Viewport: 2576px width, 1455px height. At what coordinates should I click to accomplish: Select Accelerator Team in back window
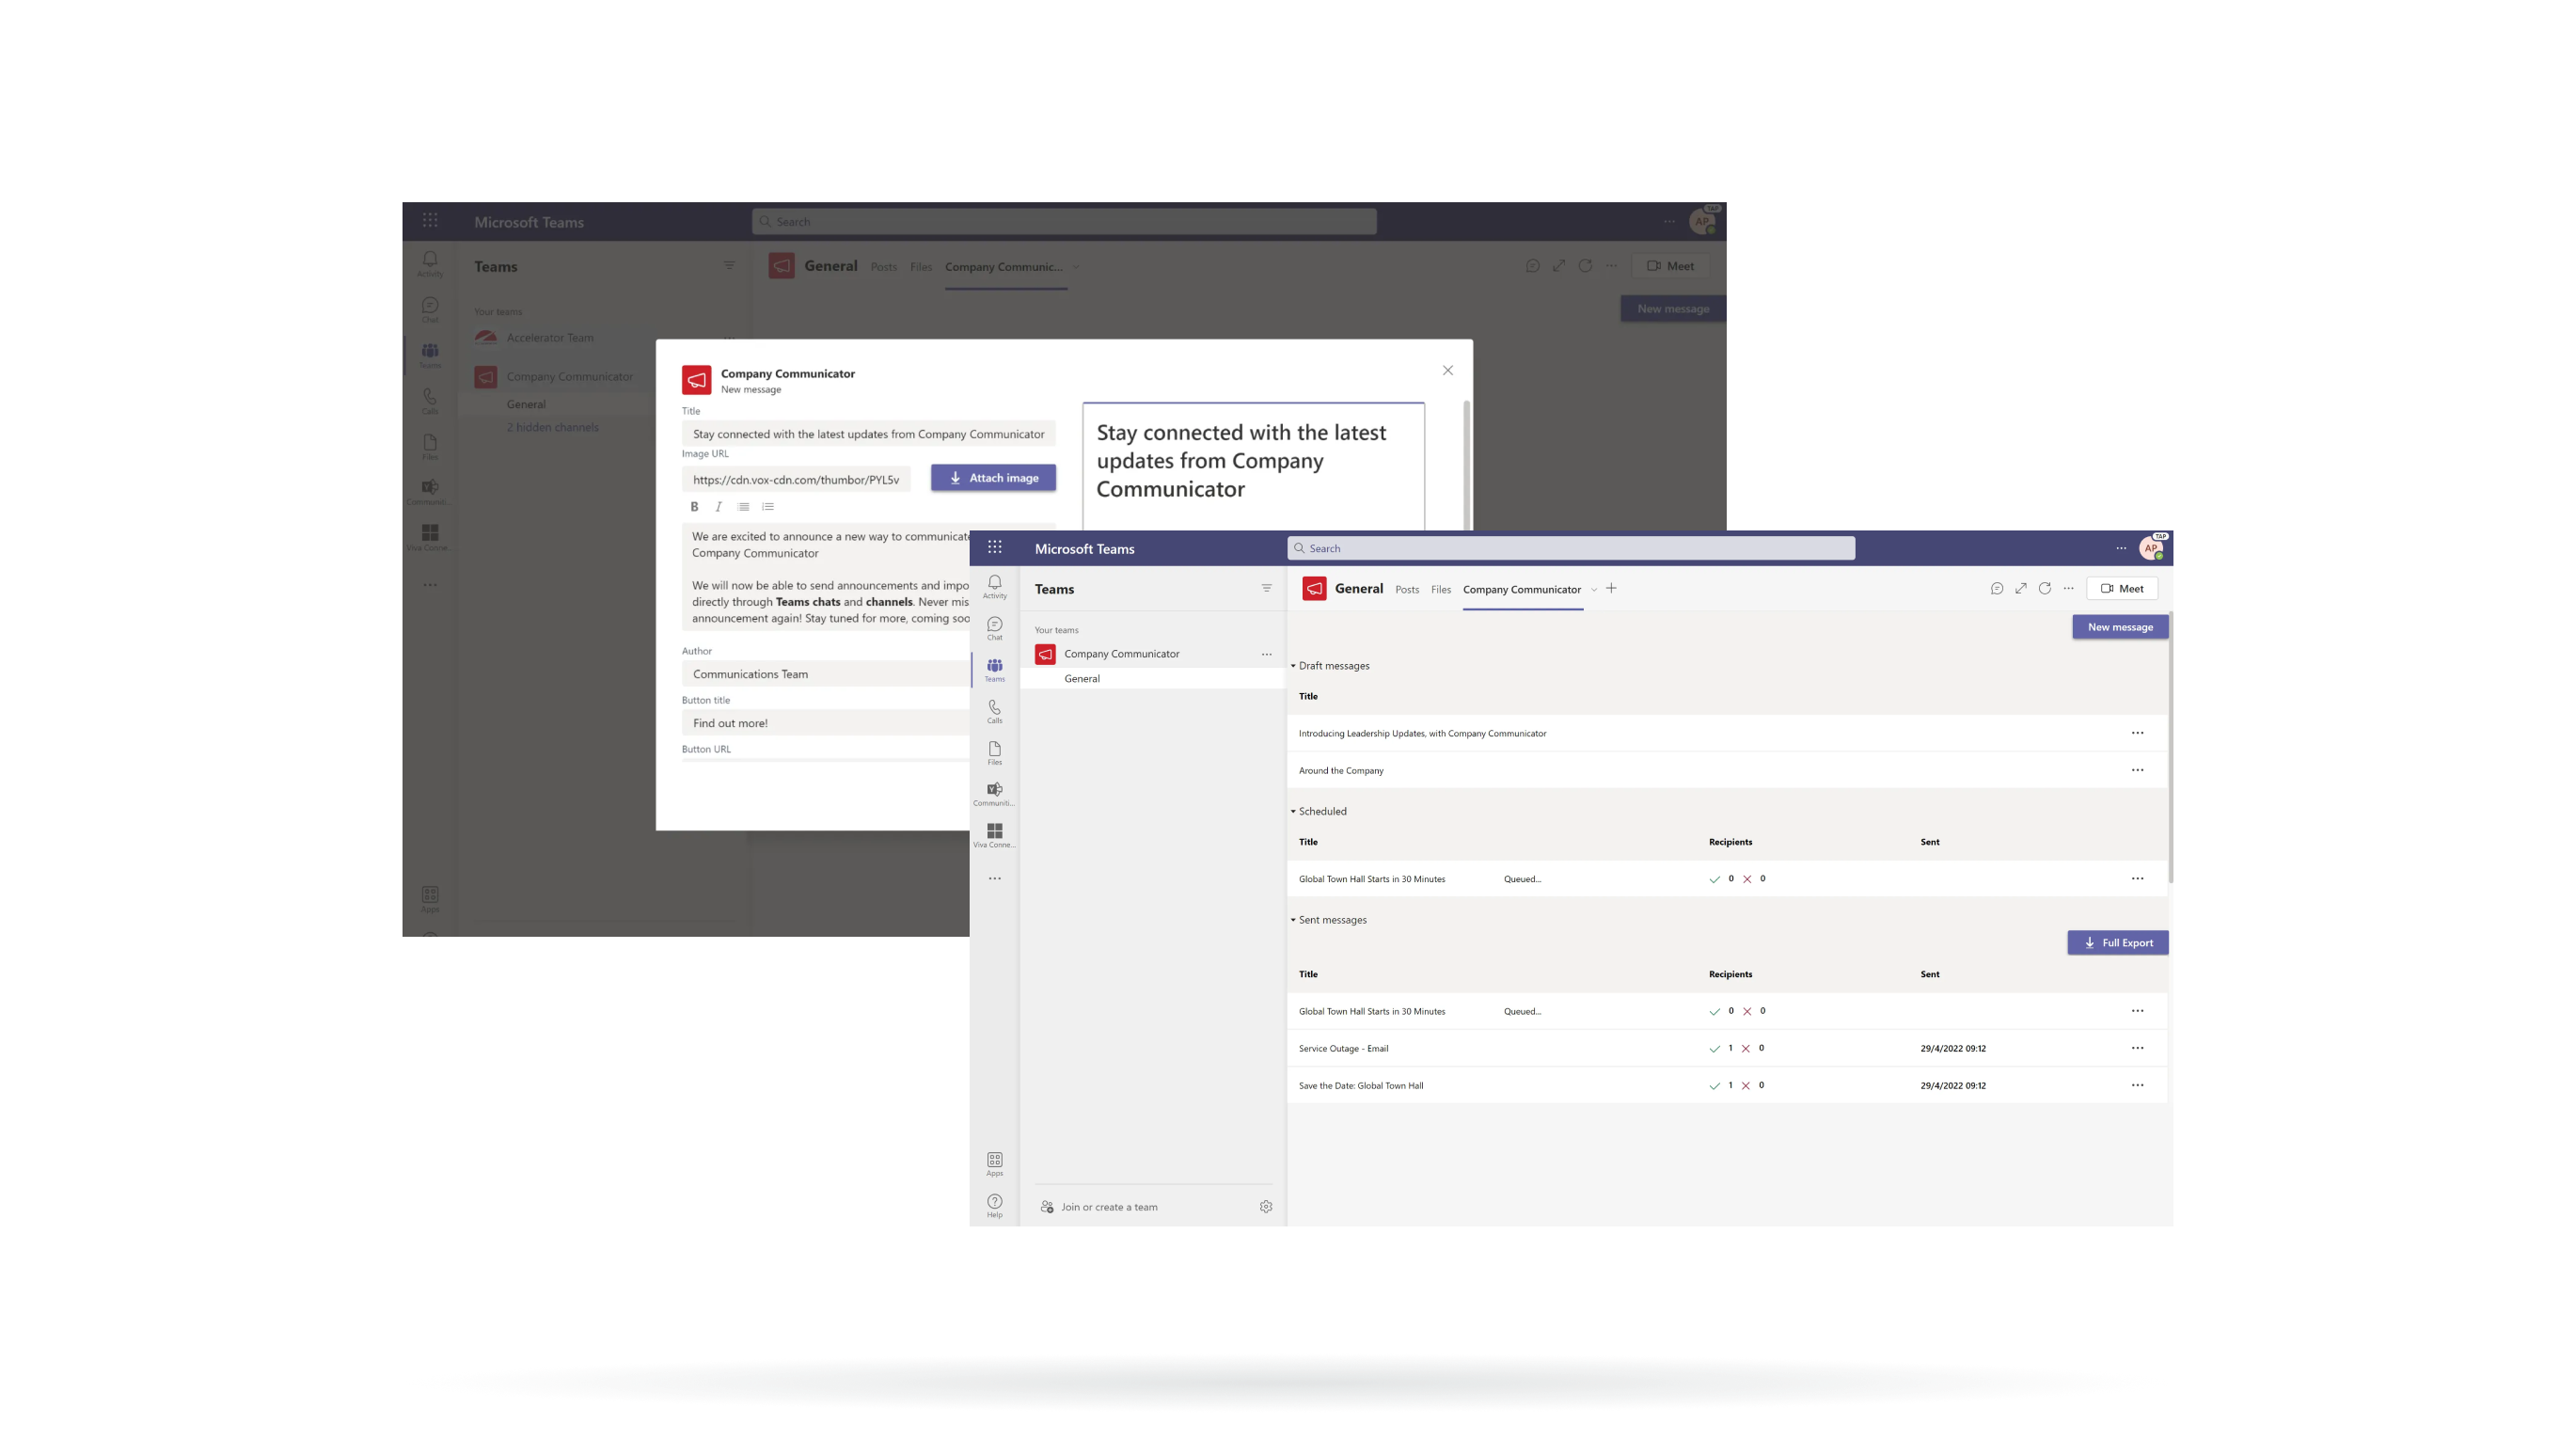[x=549, y=338]
